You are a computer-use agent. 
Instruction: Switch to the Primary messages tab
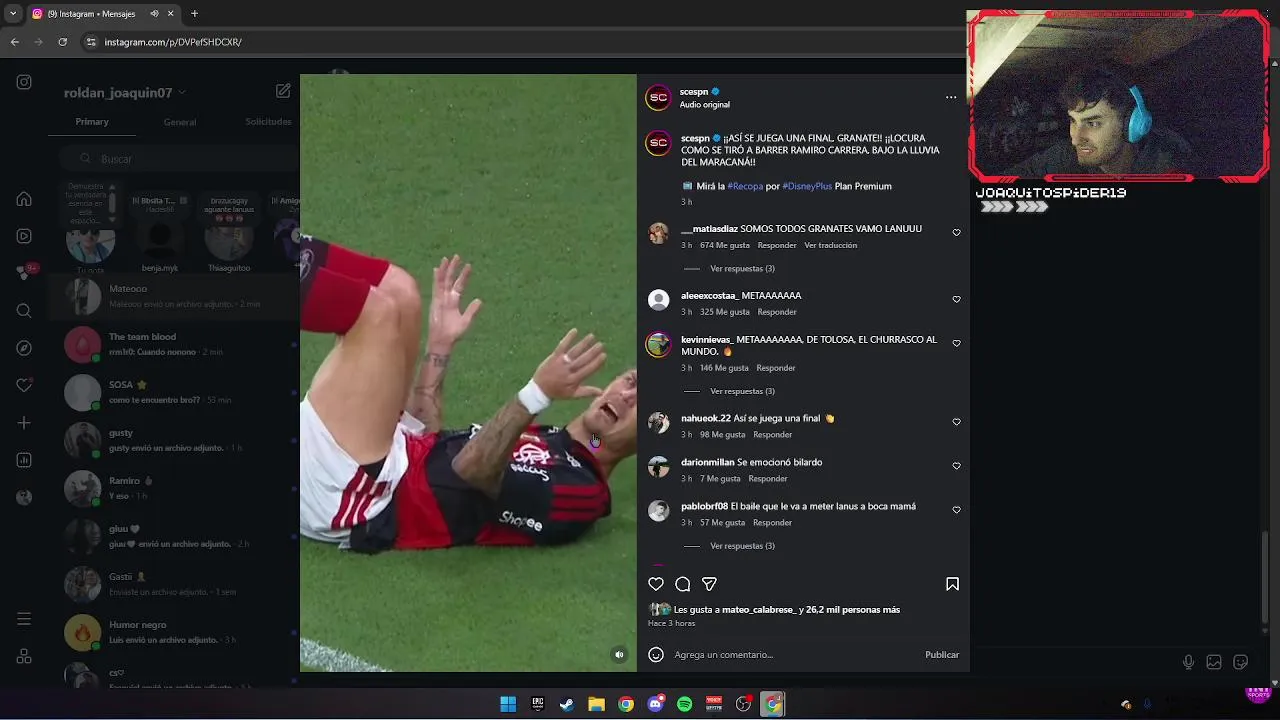[x=92, y=122]
